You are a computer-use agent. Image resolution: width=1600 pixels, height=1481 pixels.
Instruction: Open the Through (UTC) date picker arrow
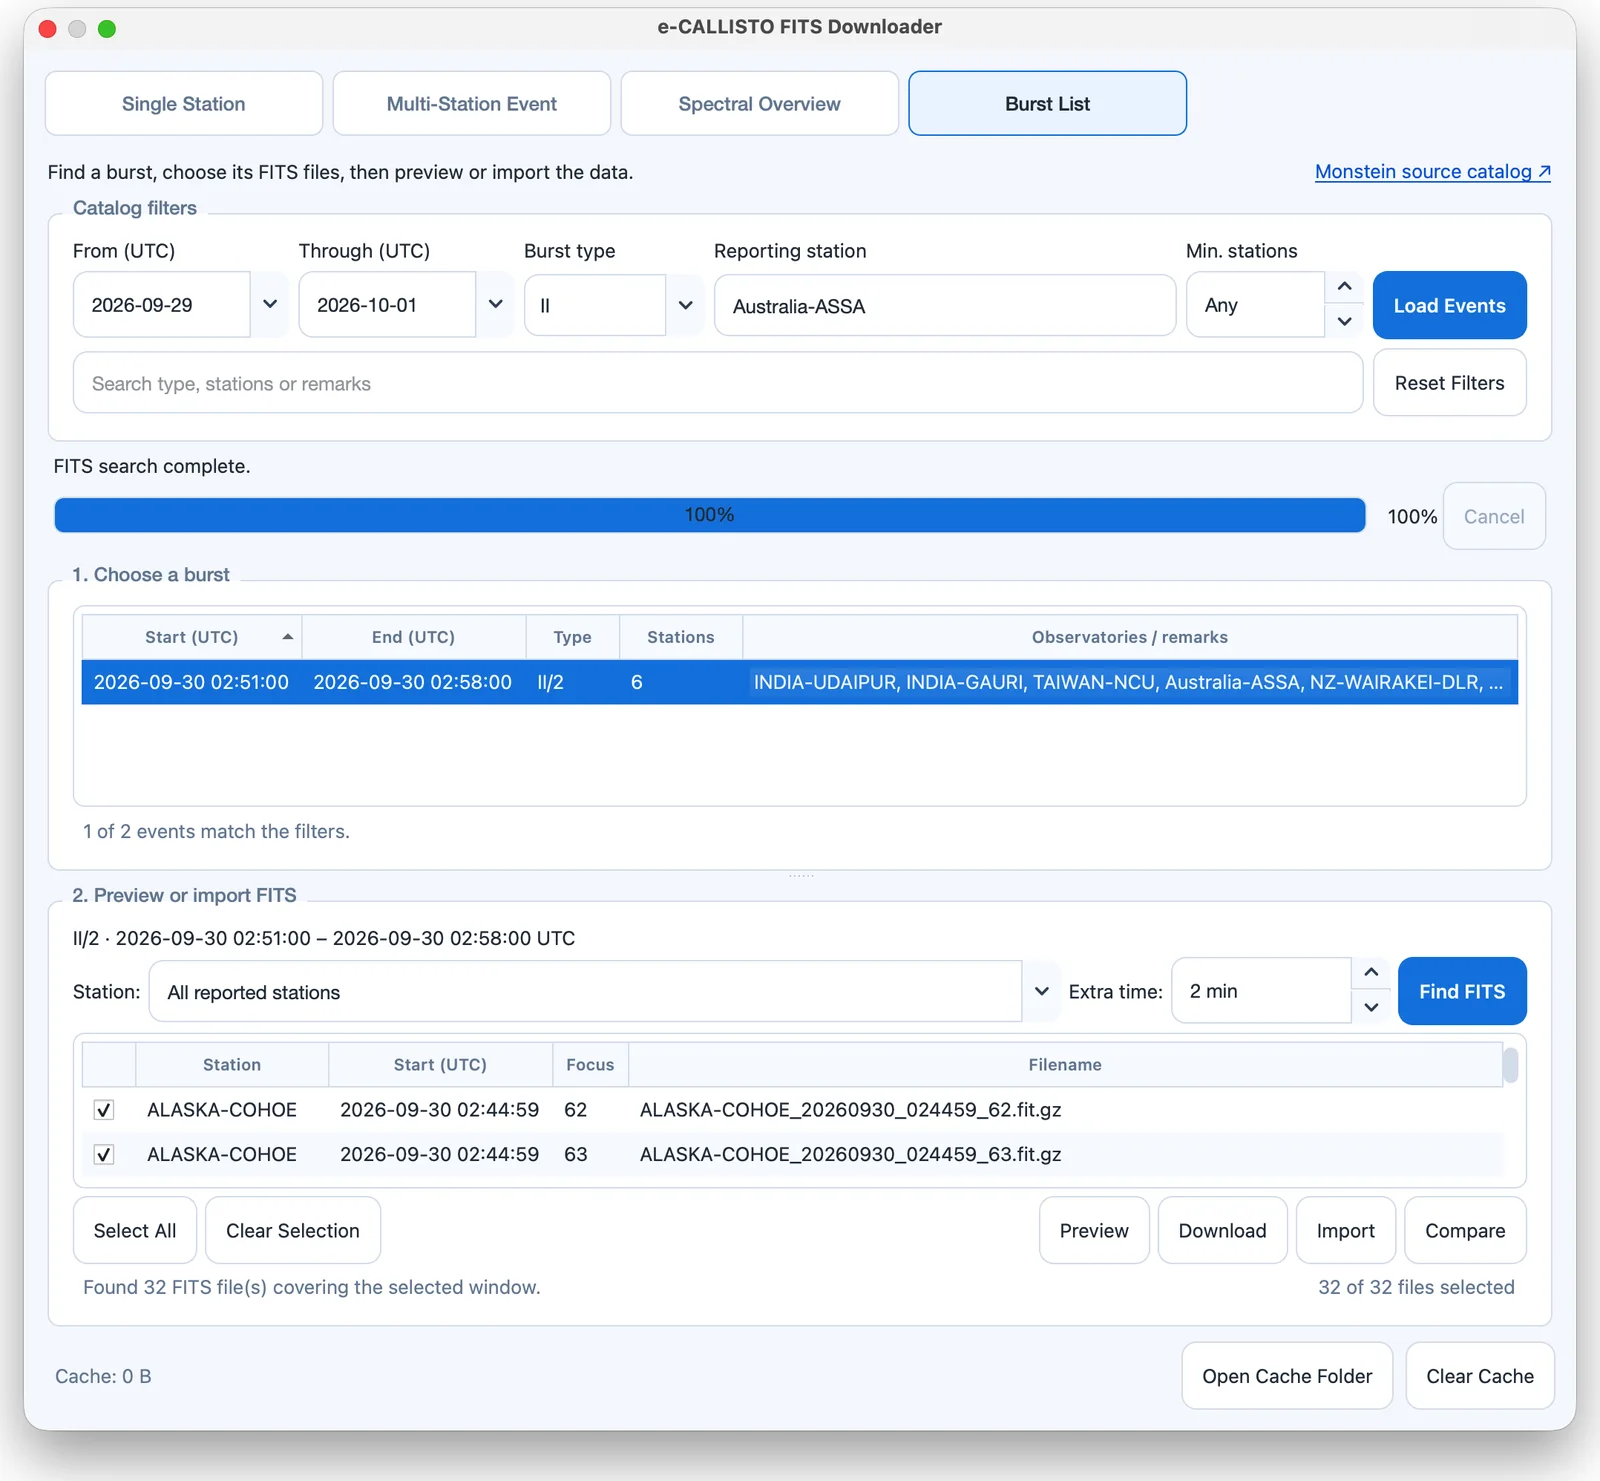tap(495, 304)
